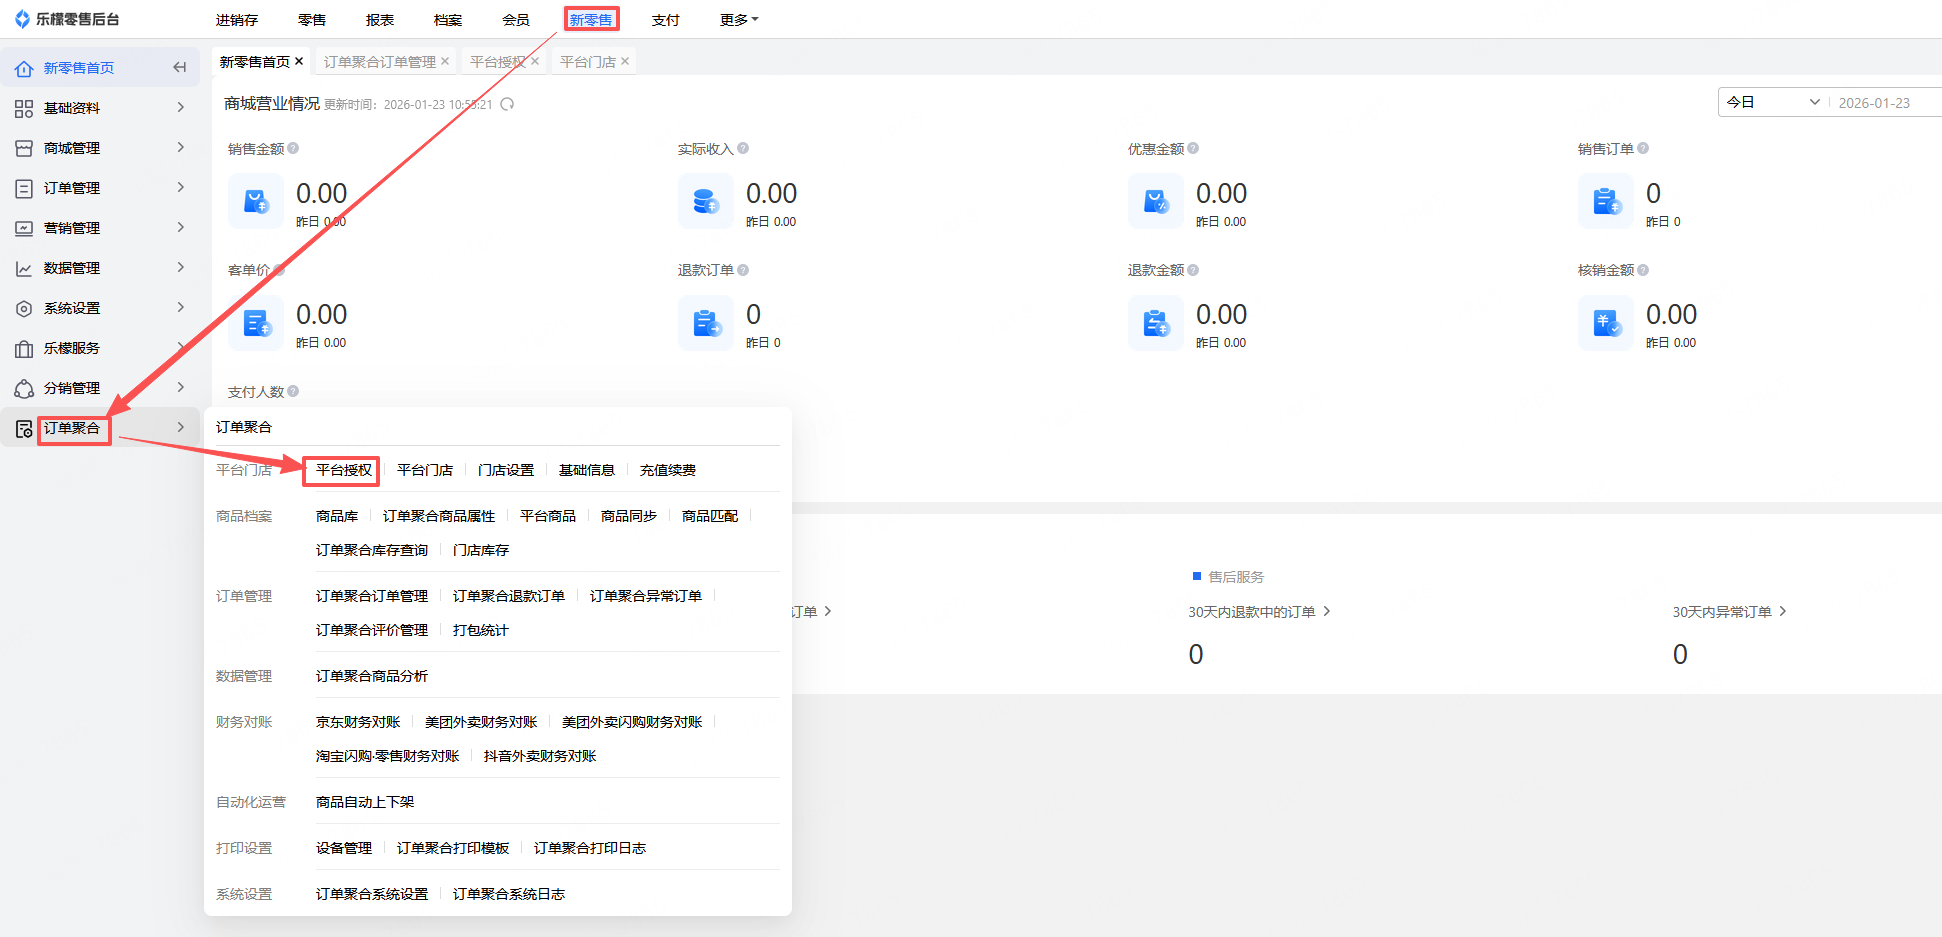Click the 商城管理 shop icon

[24, 148]
